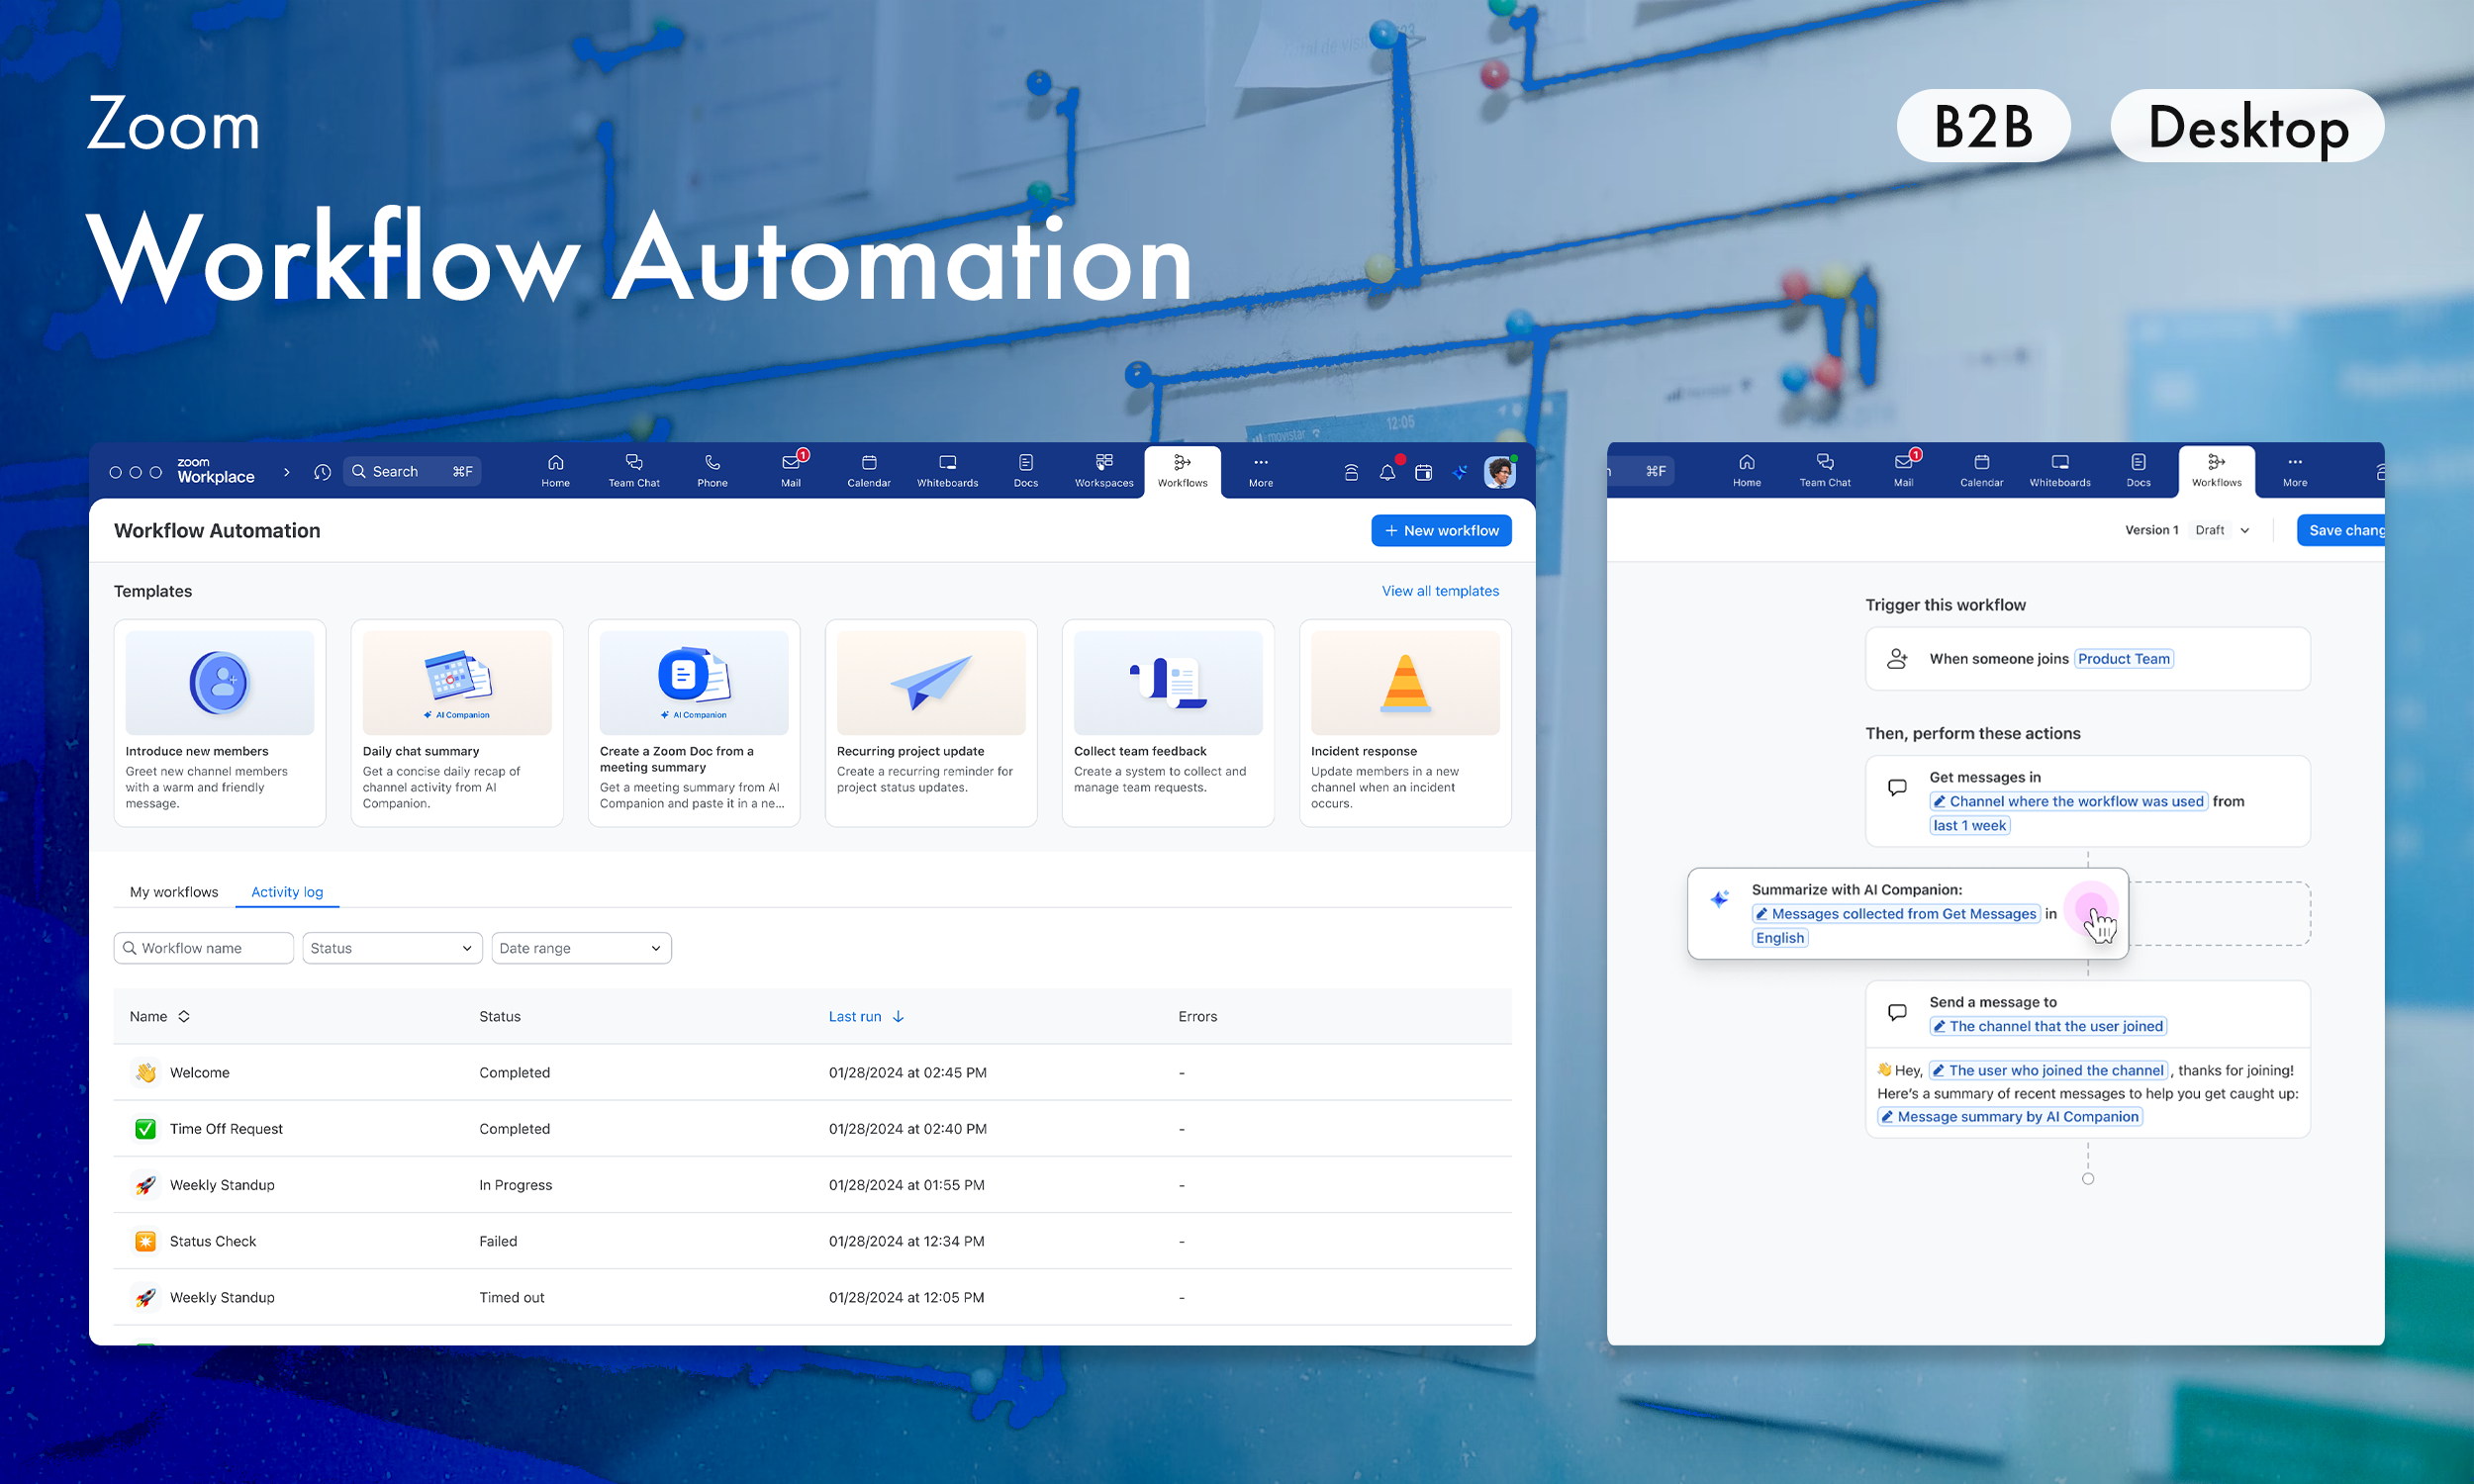Switch to the My workflows tab

174,892
